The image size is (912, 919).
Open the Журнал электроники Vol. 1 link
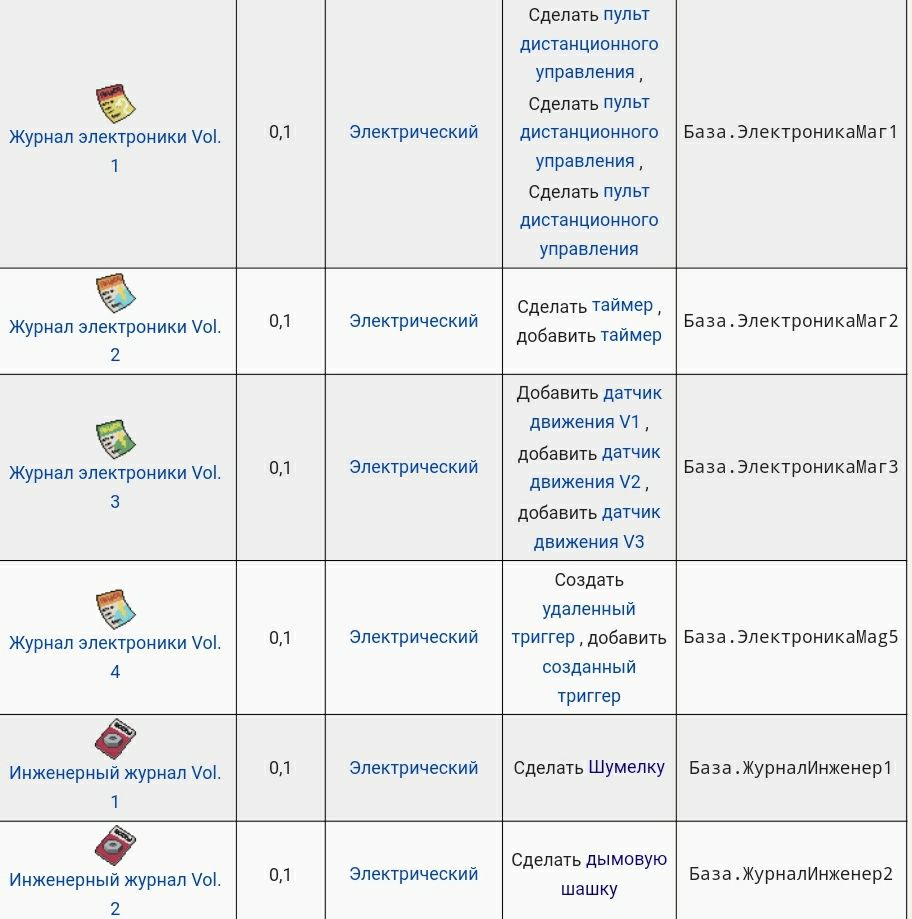115,137
